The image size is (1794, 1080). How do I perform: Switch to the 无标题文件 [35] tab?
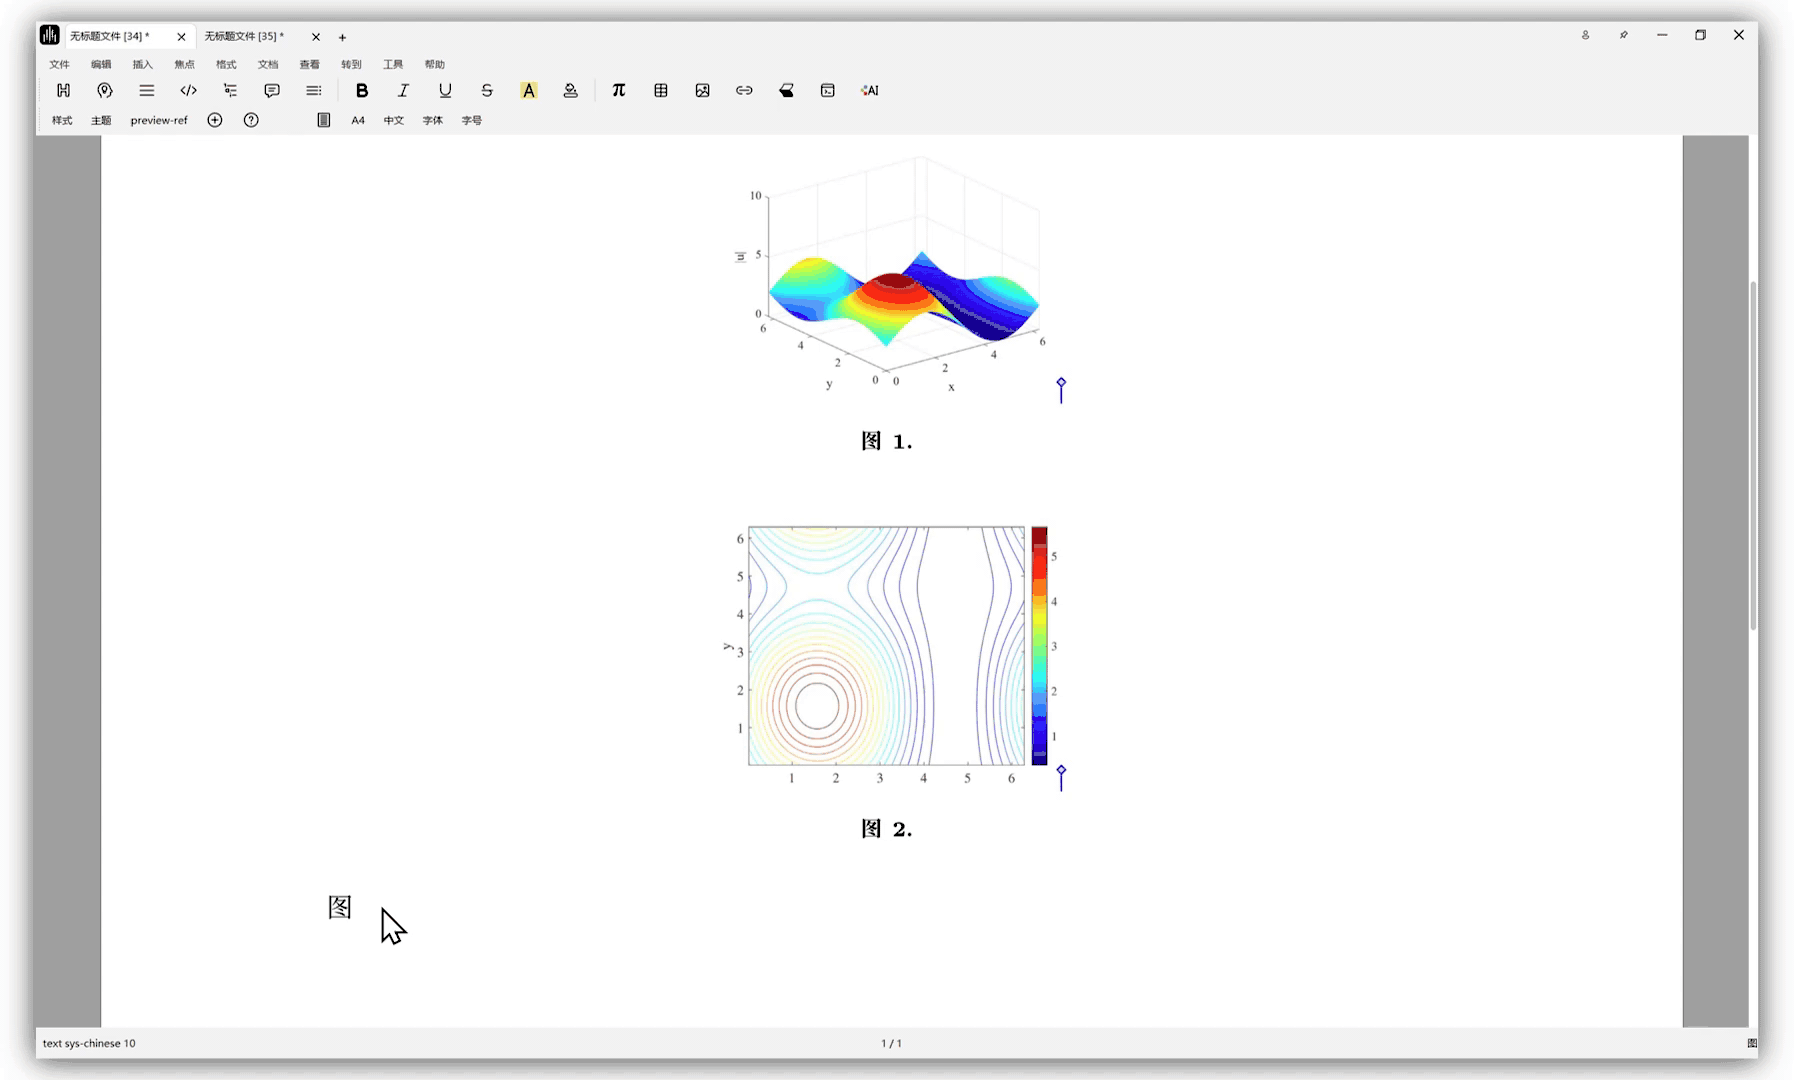pos(245,36)
